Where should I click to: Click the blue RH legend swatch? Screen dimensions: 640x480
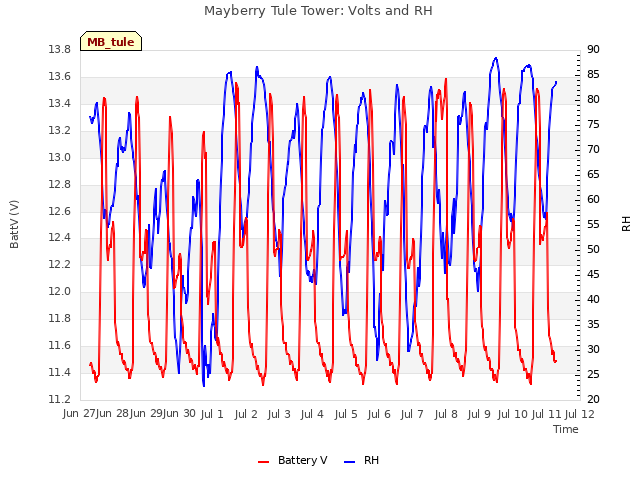point(350,462)
